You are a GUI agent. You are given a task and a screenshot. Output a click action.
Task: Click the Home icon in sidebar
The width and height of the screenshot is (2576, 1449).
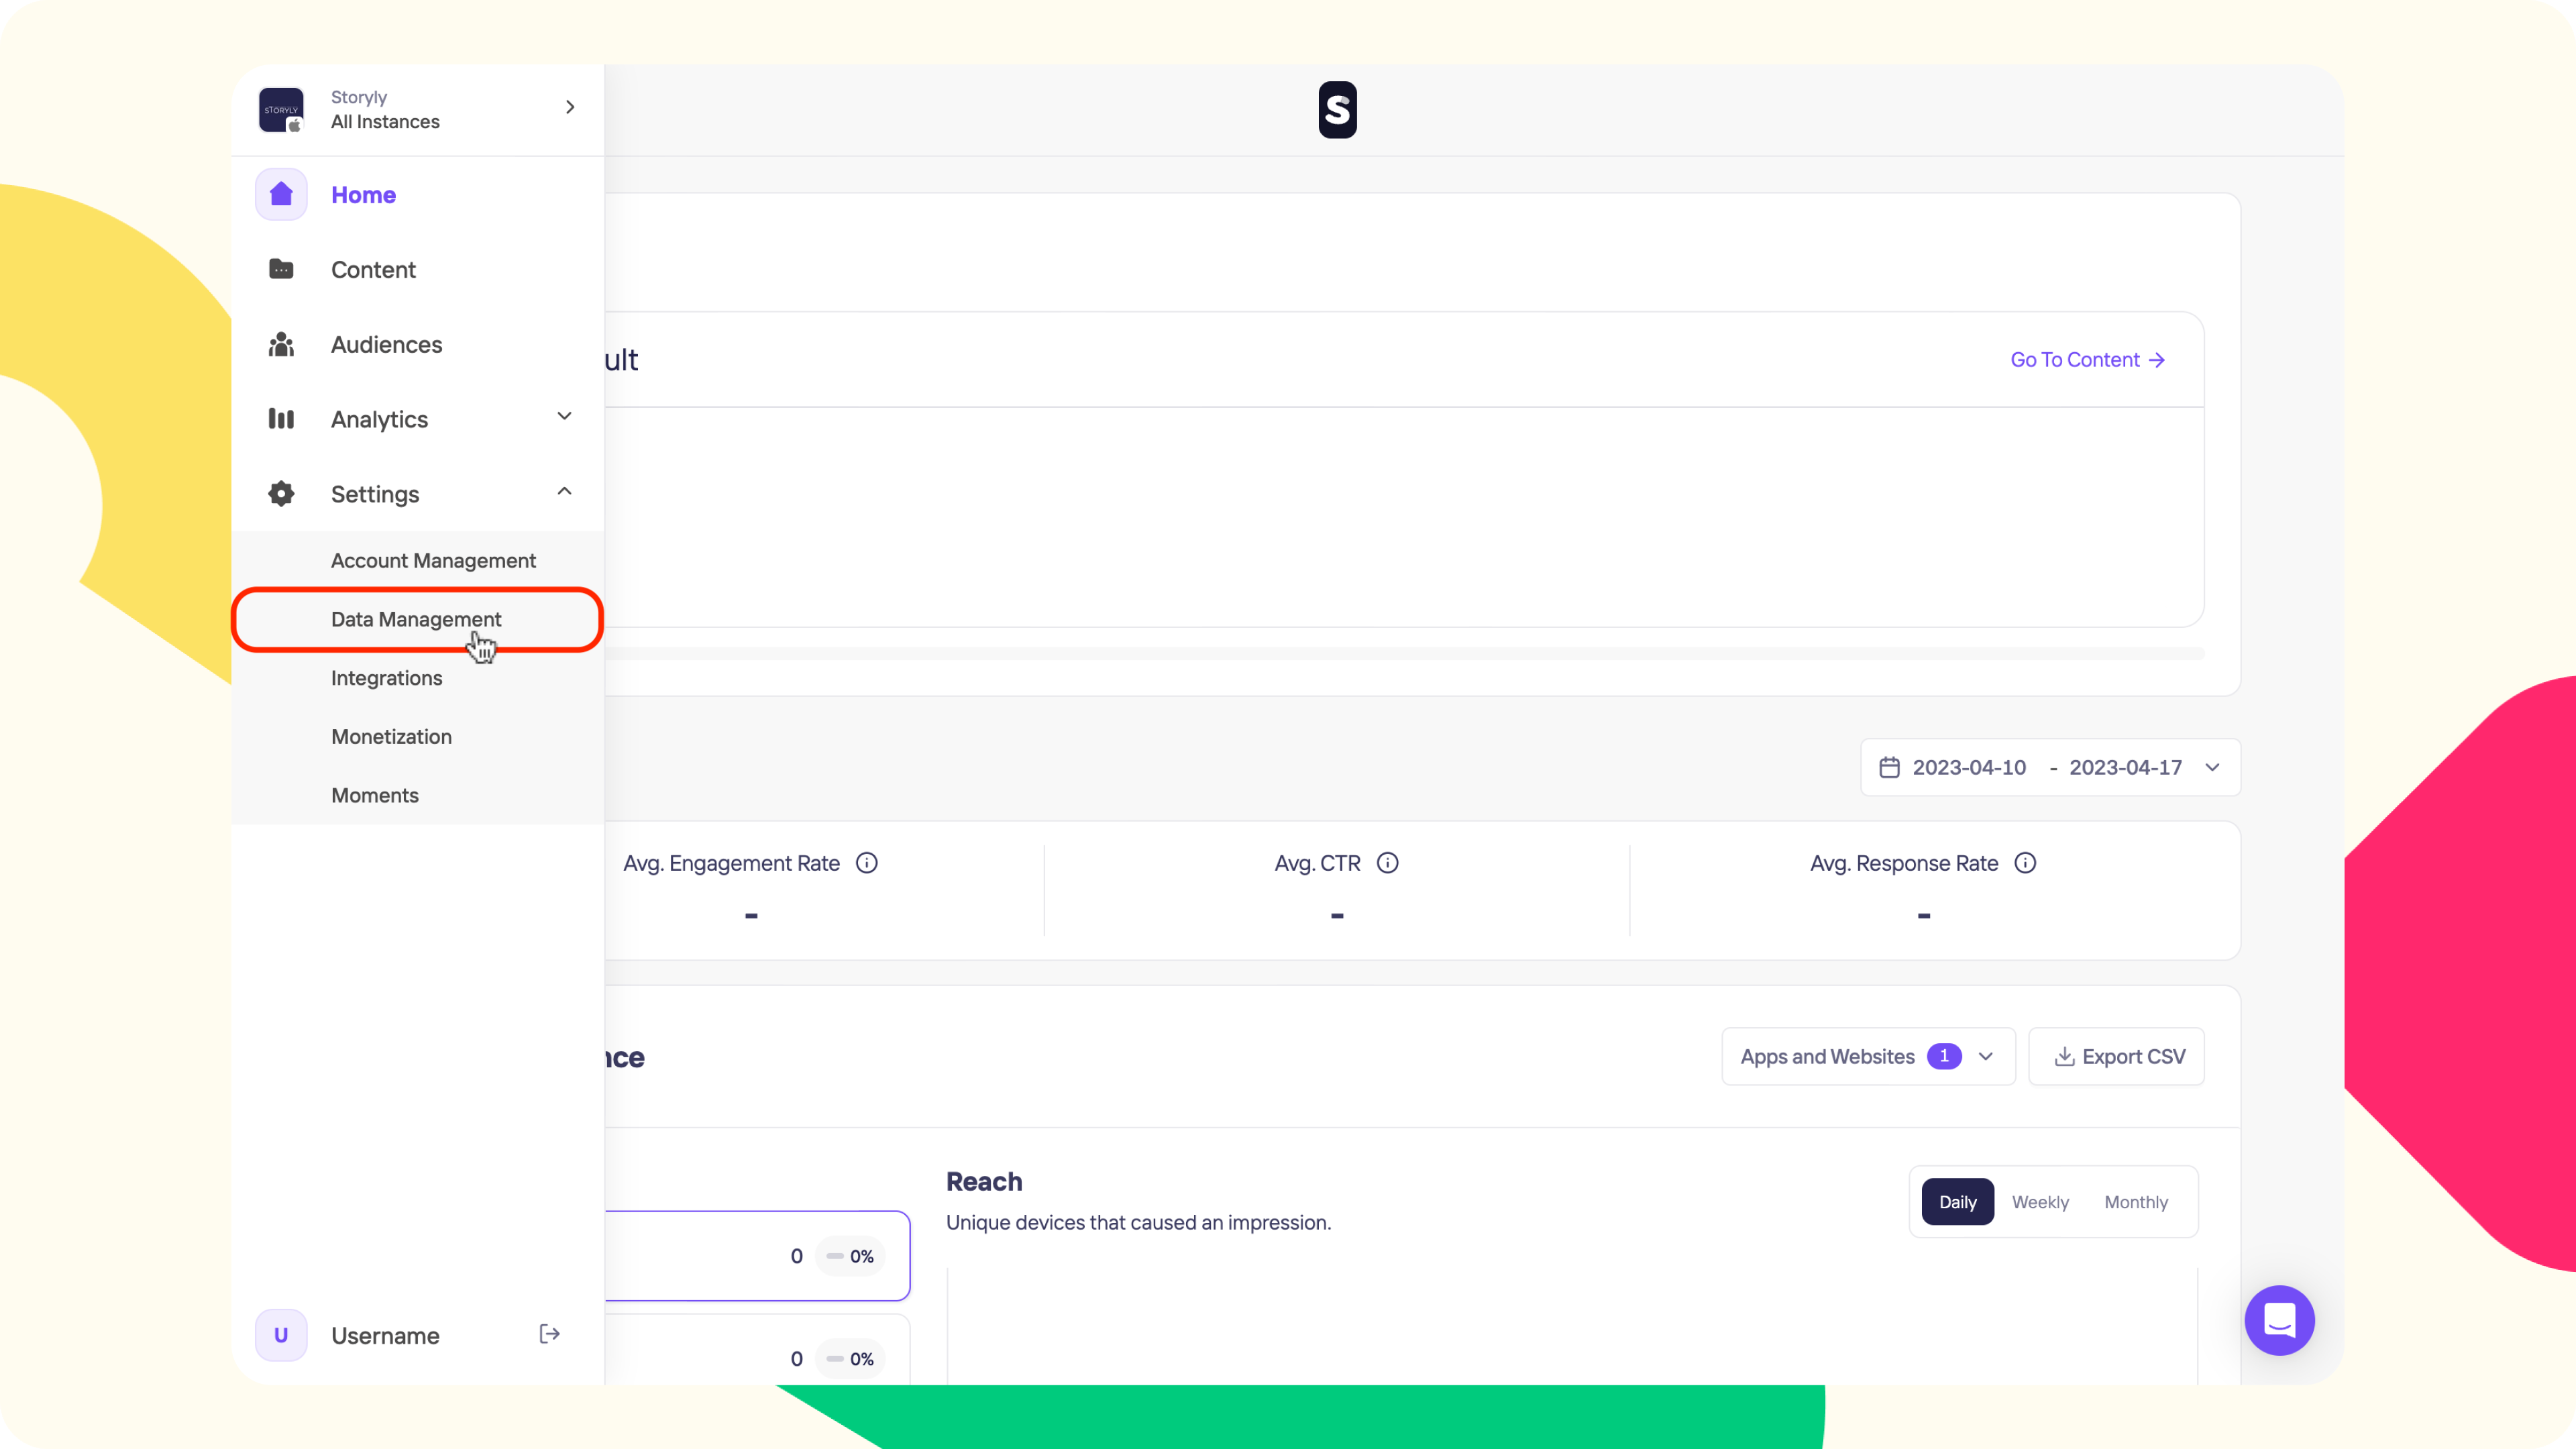pyautogui.click(x=281, y=194)
